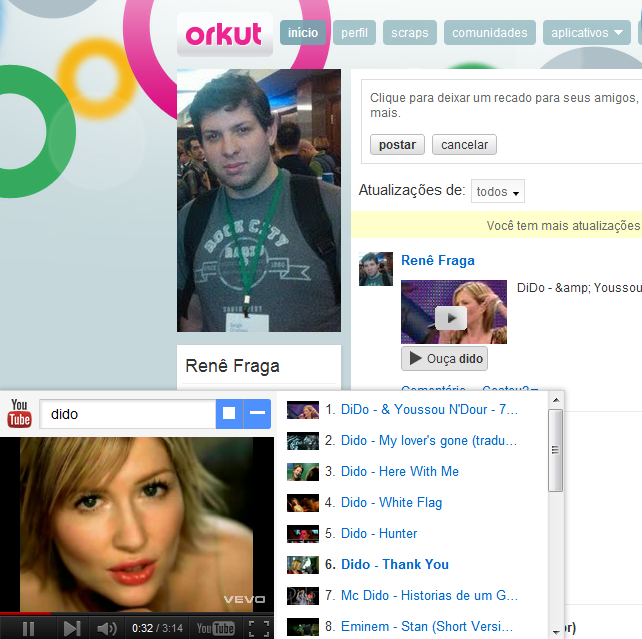This screenshot has height=639, width=642.
Task: Click results list scroll down arrow
Action: (556, 632)
